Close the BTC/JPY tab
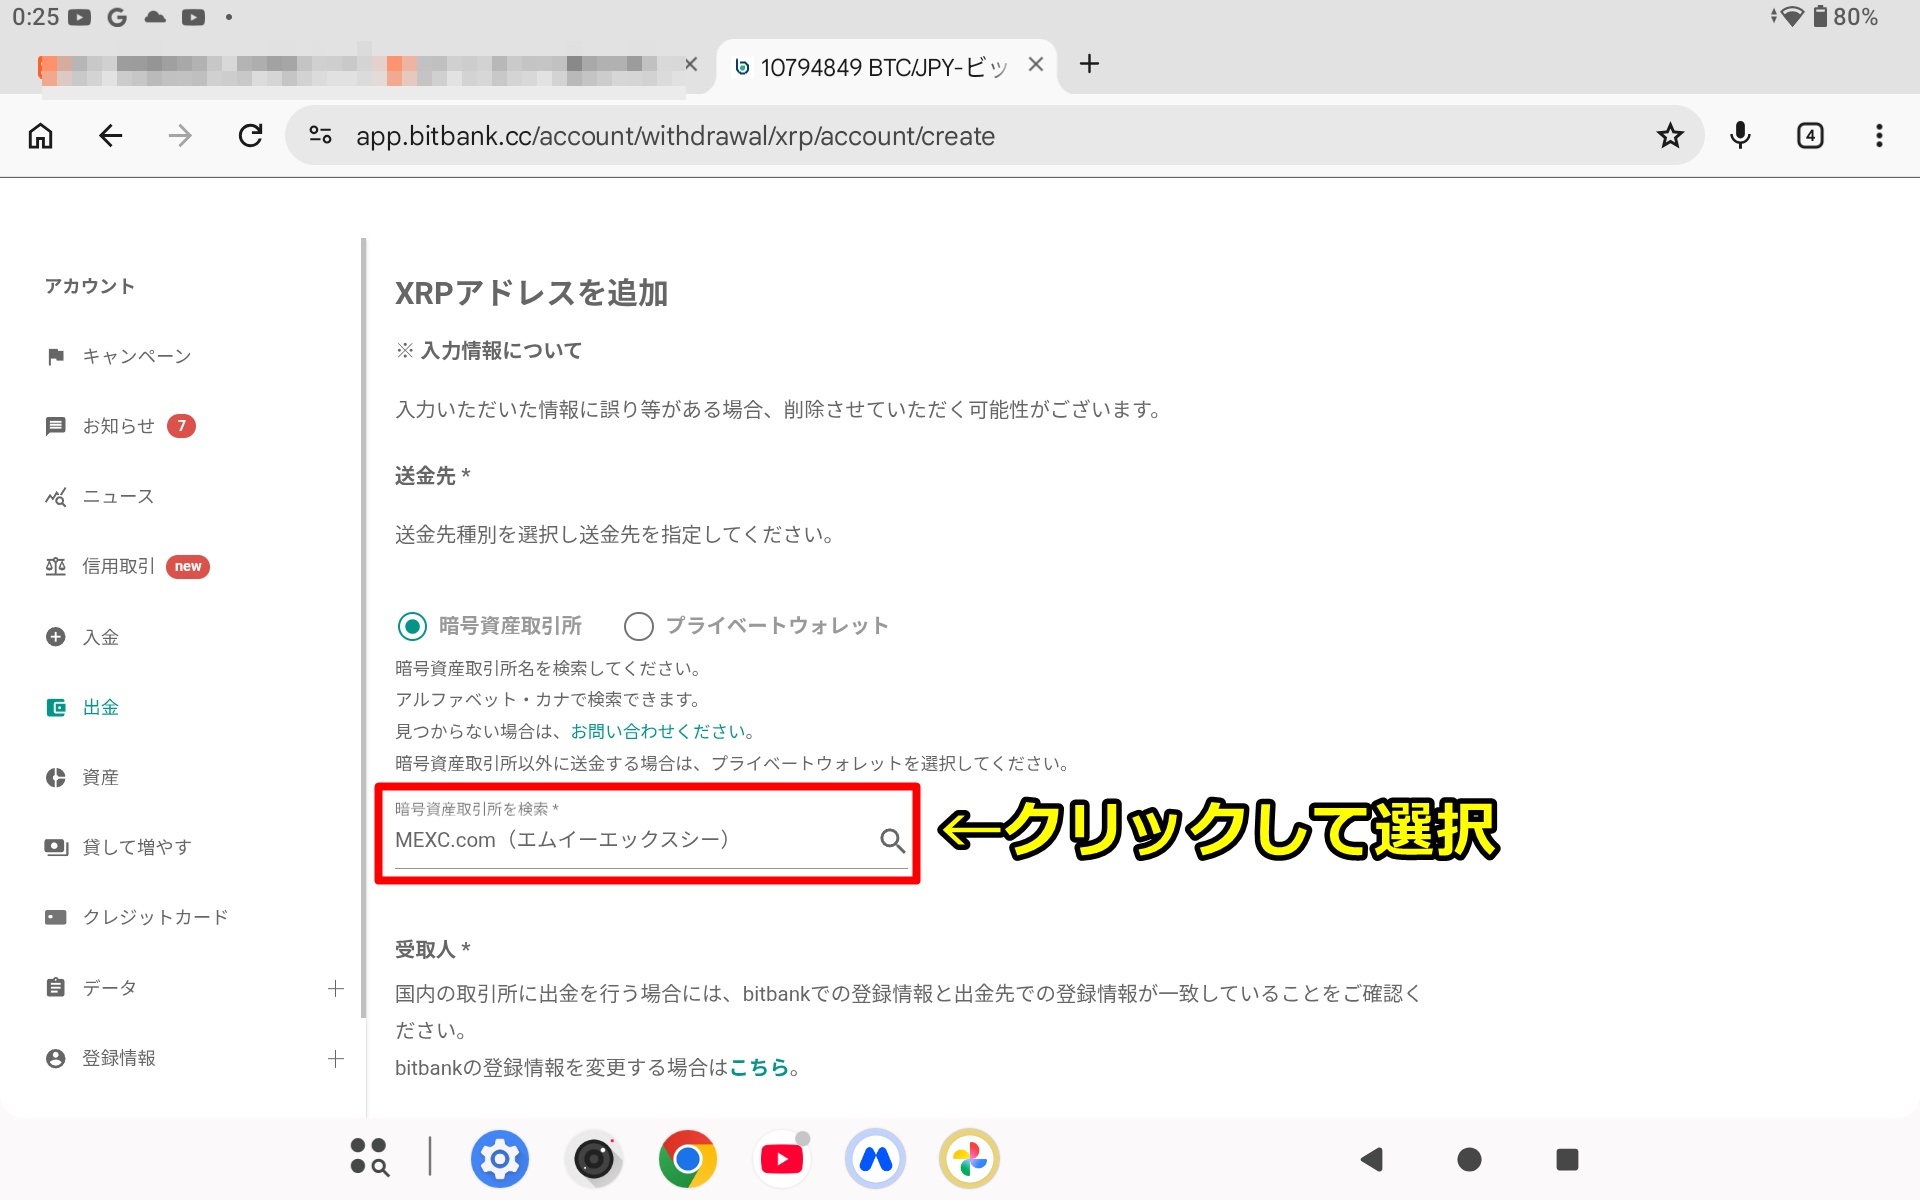This screenshot has height=1200, width=1920. point(1036,65)
